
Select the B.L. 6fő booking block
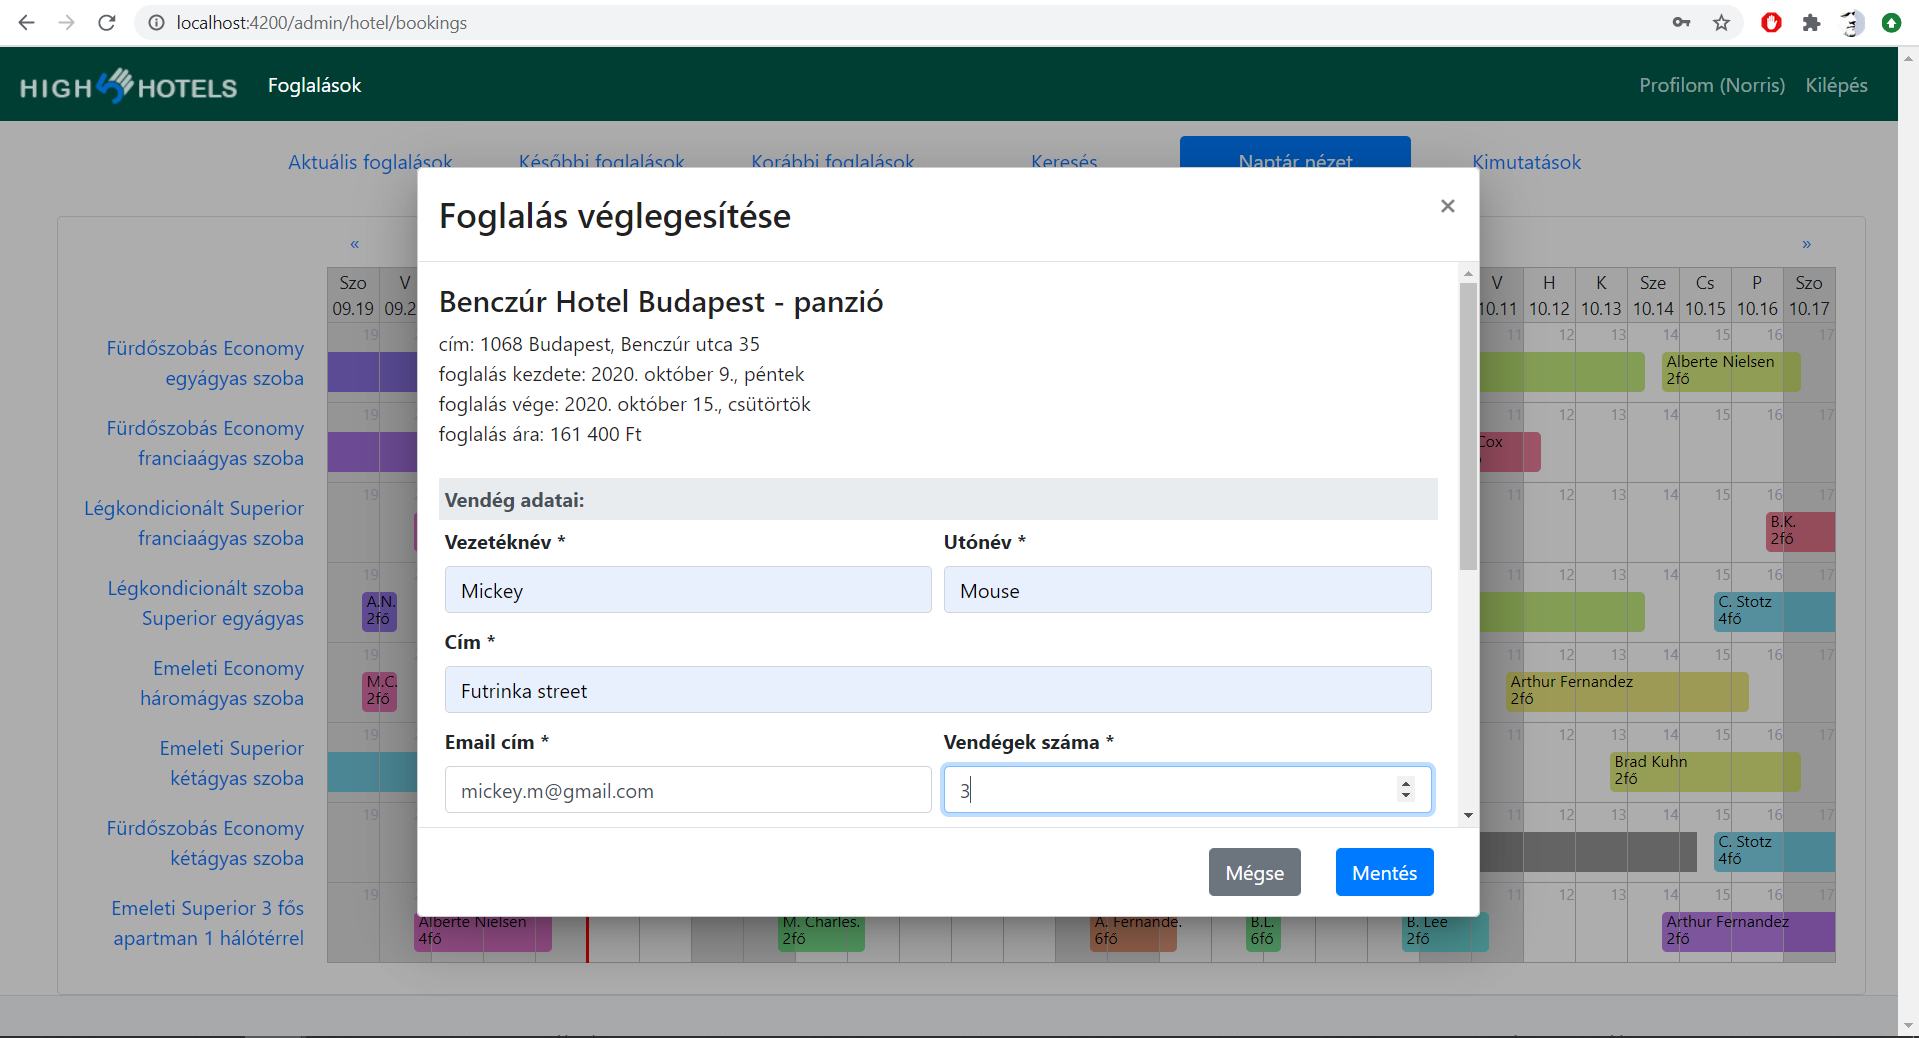point(1263,933)
